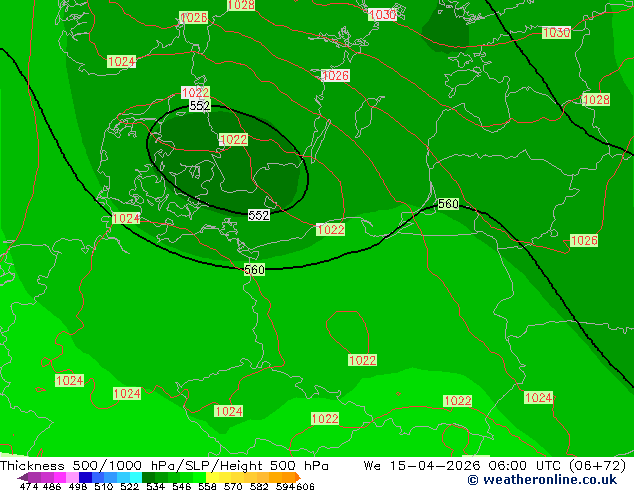Click the 552 label below the dark green low
The image size is (634, 490).
(x=259, y=215)
